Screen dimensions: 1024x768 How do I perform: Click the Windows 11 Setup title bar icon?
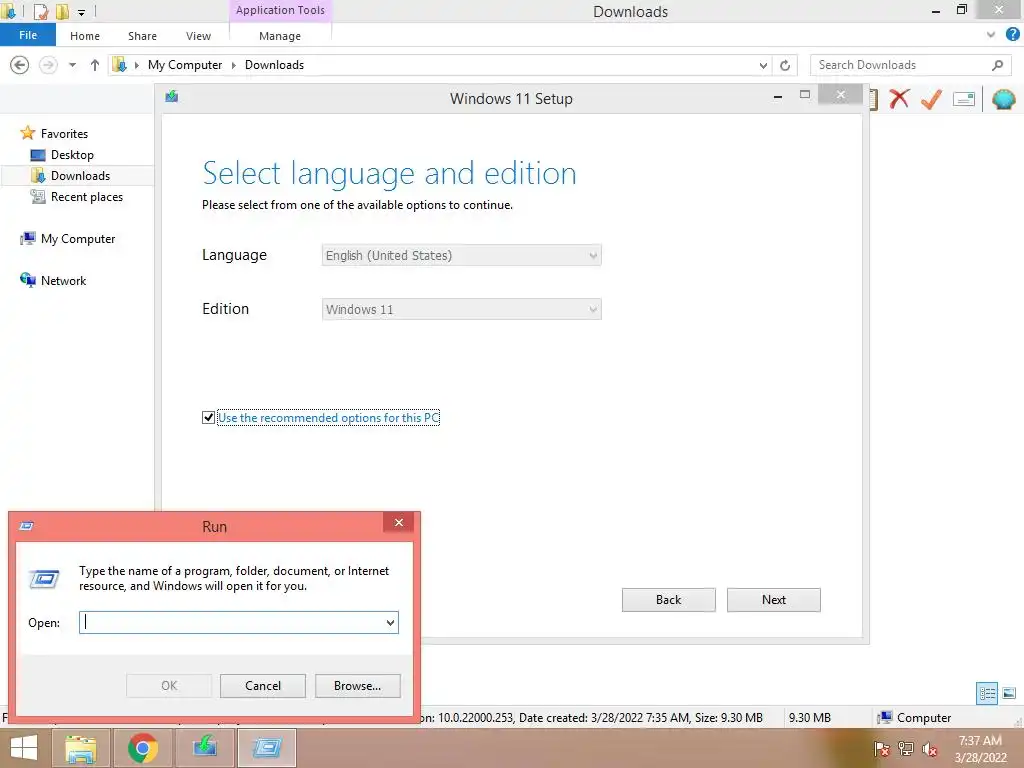[x=172, y=97]
